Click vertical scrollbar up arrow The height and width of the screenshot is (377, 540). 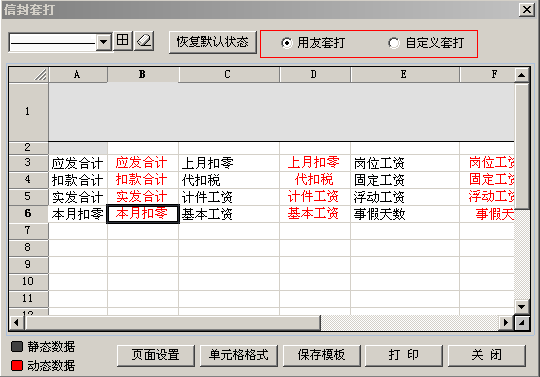522,75
